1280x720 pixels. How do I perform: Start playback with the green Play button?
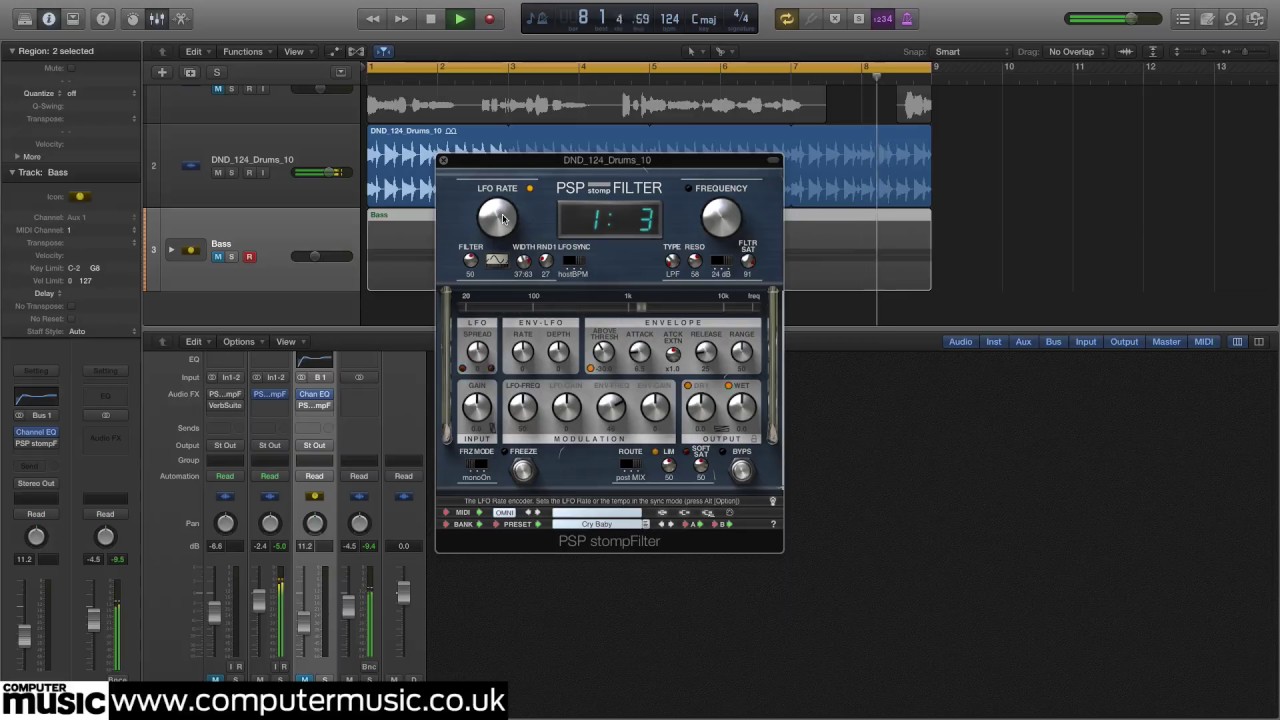[x=460, y=19]
